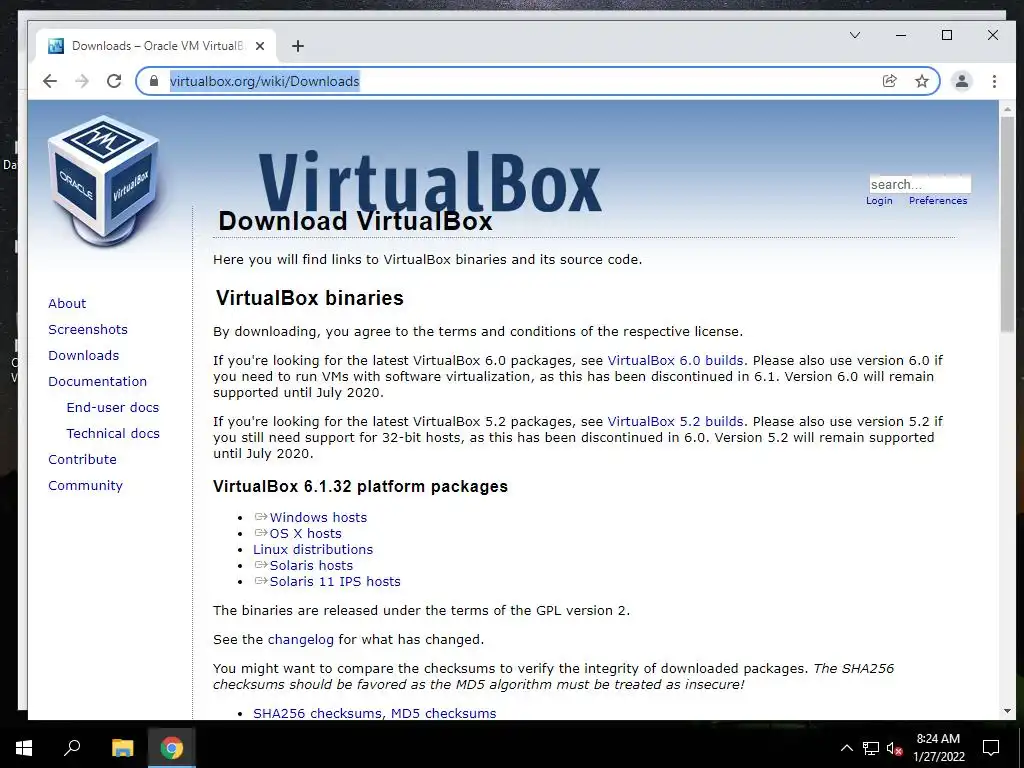Open Technical docs in the sidebar

click(x=113, y=434)
